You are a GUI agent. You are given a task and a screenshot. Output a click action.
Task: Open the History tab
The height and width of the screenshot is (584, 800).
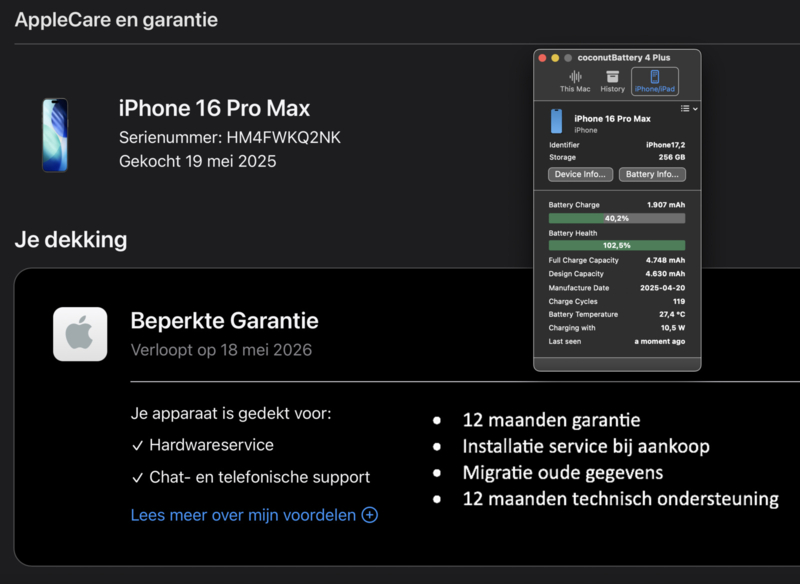point(613,81)
